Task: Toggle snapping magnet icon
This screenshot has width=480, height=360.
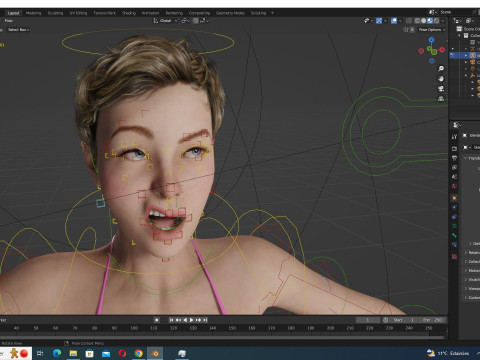Action: (196, 21)
